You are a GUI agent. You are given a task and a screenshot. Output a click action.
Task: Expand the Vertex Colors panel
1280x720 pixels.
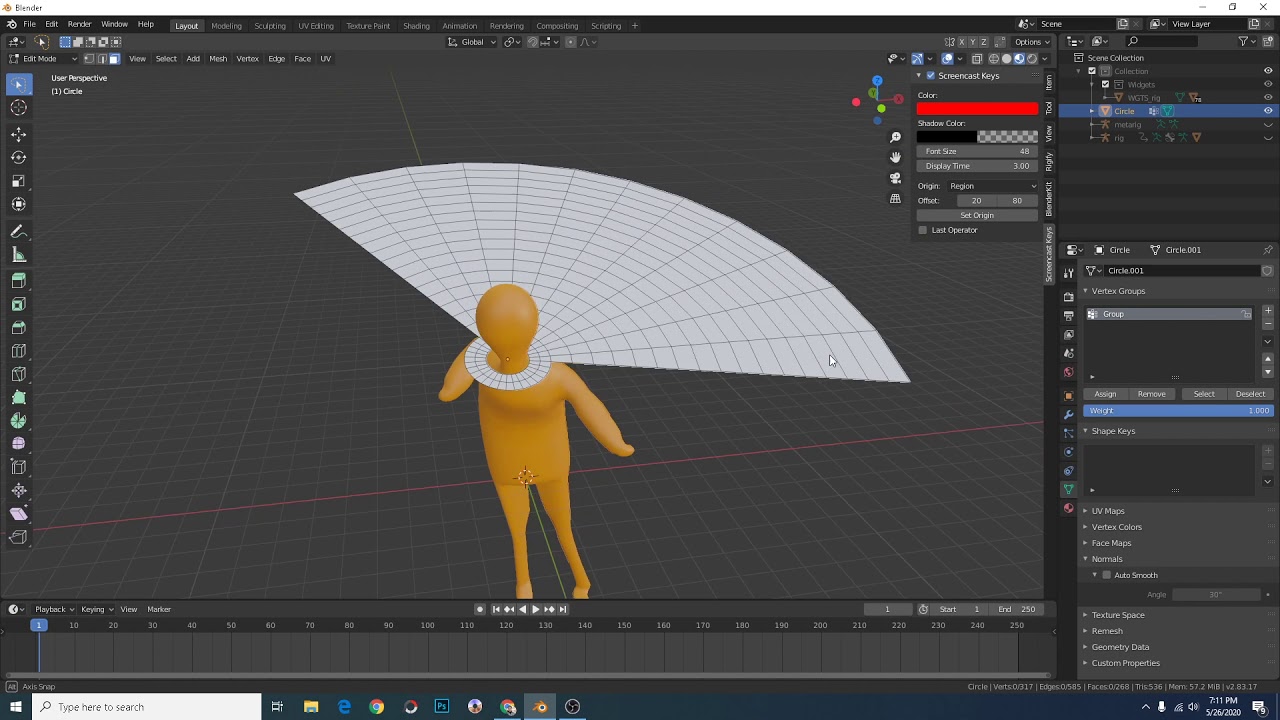[x=1116, y=527]
